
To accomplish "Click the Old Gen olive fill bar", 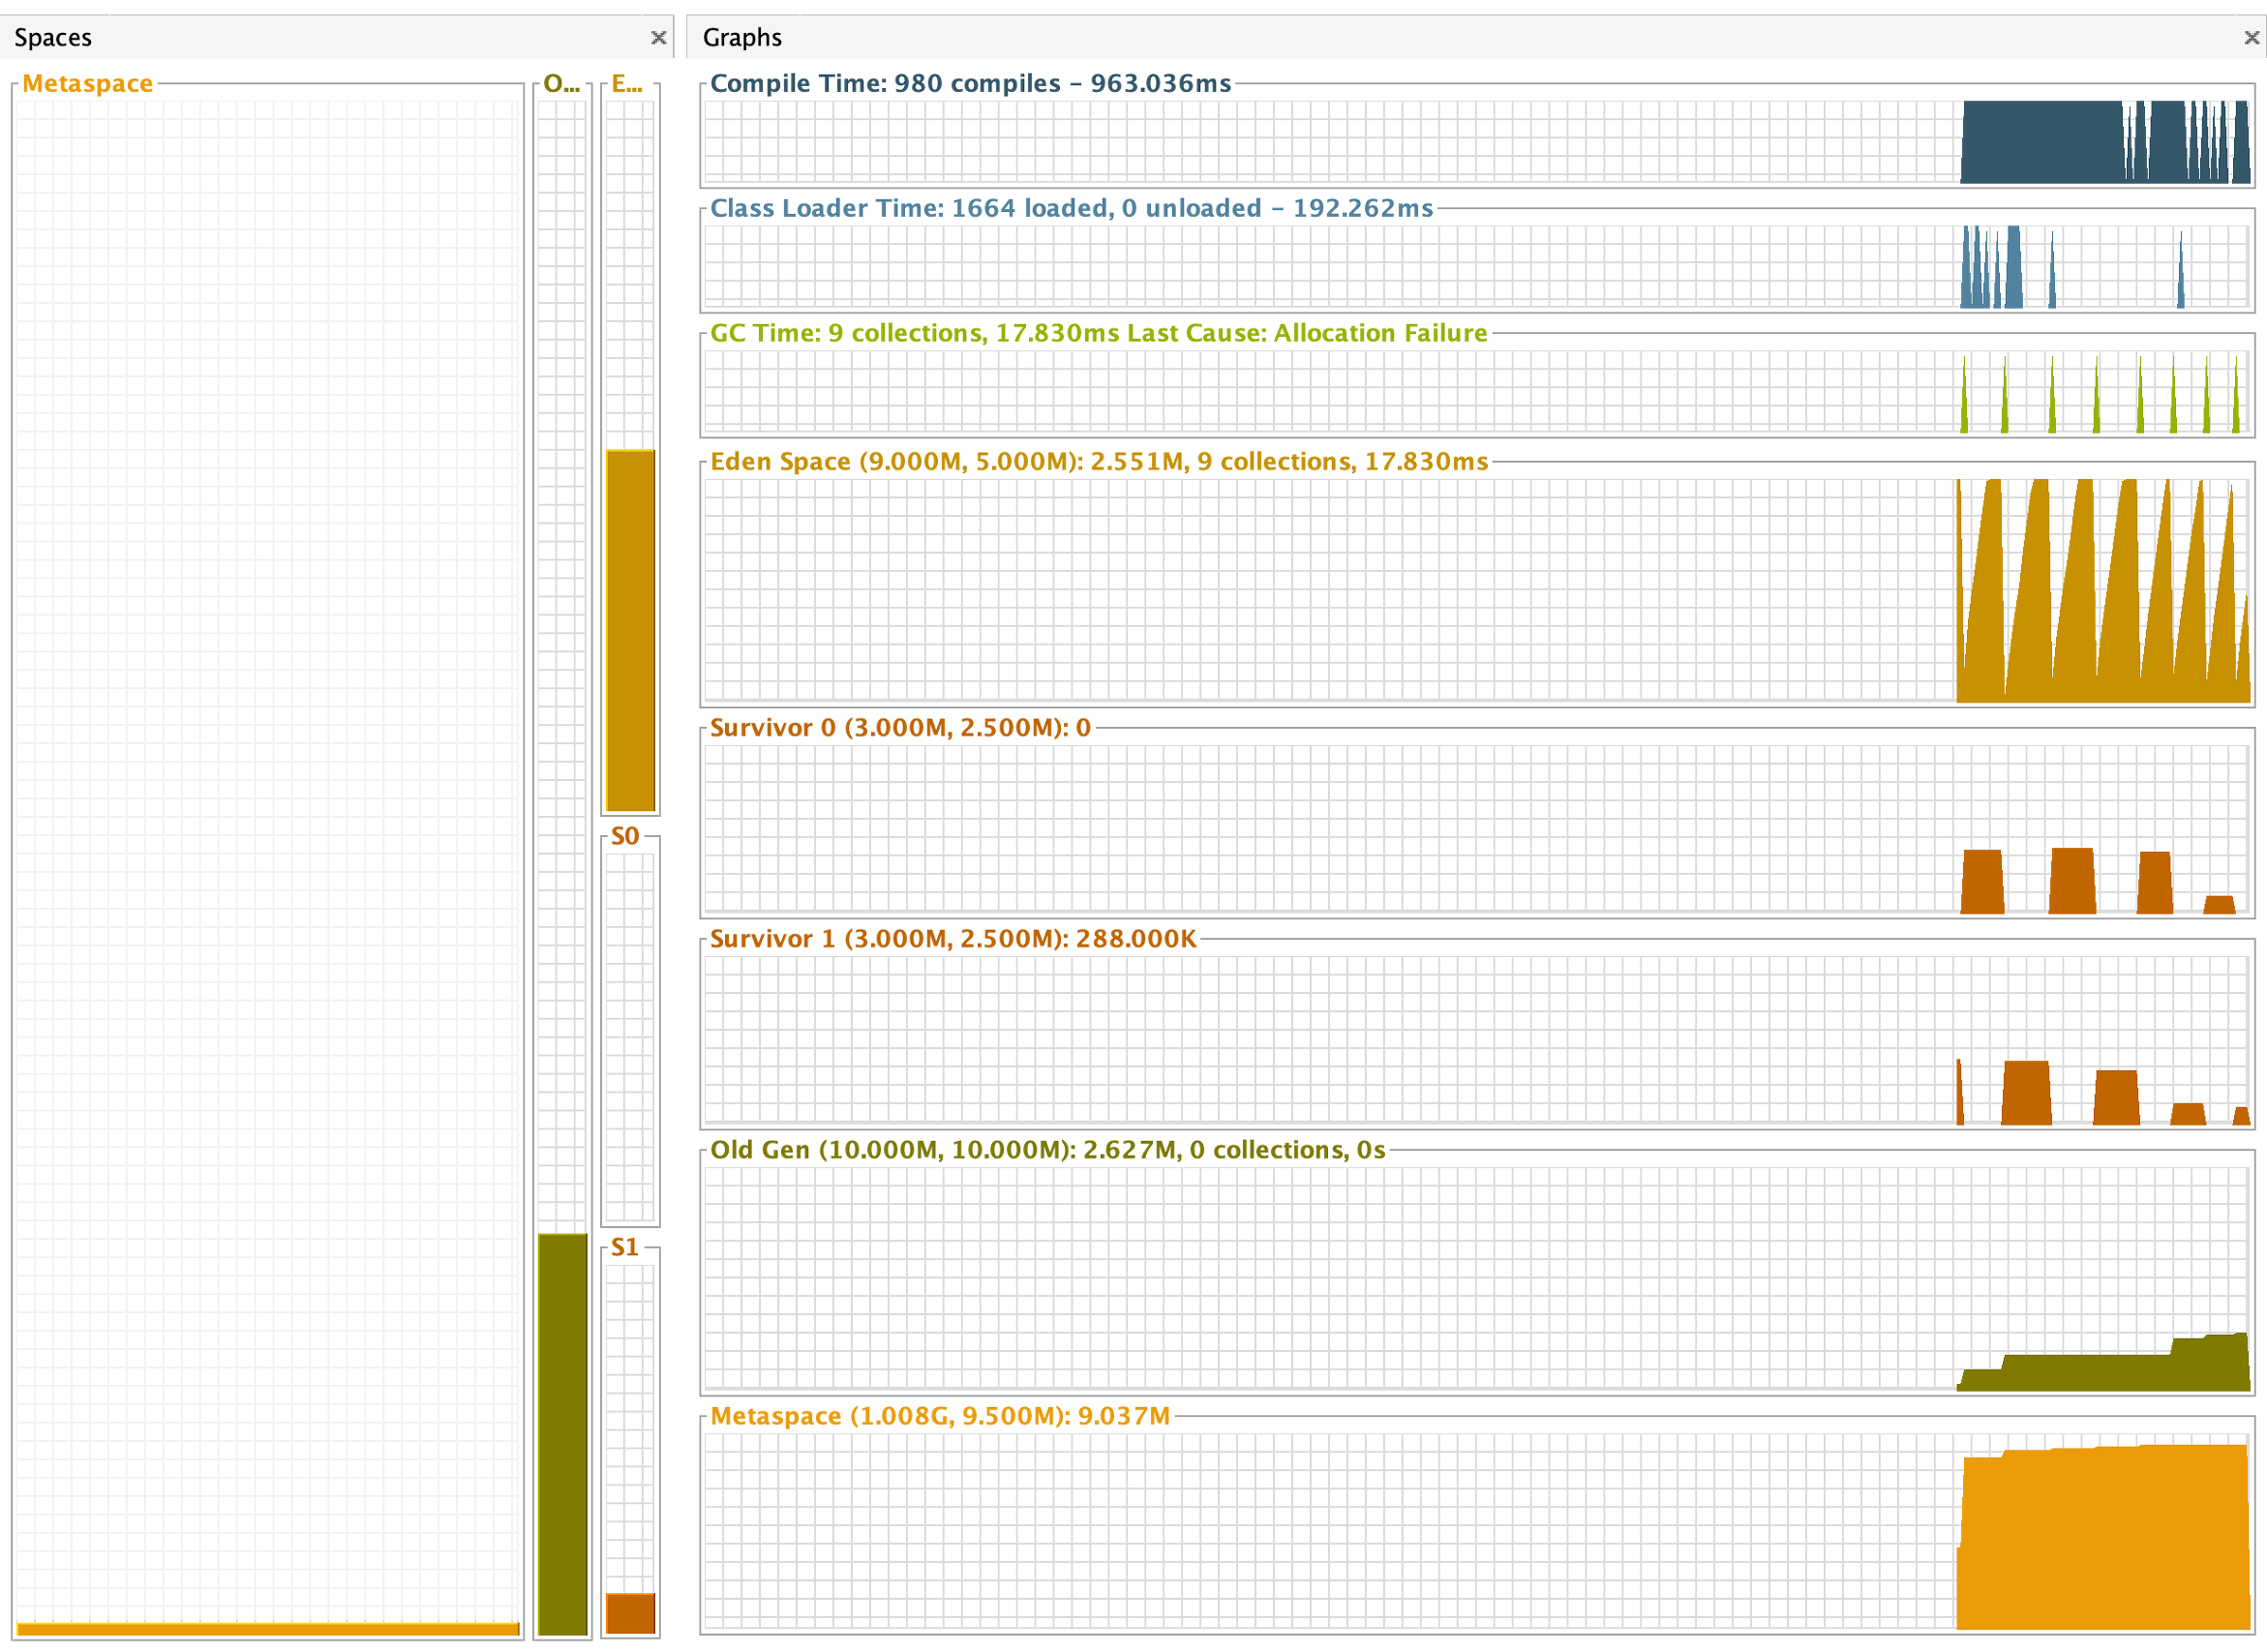I will (x=562, y=1433).
